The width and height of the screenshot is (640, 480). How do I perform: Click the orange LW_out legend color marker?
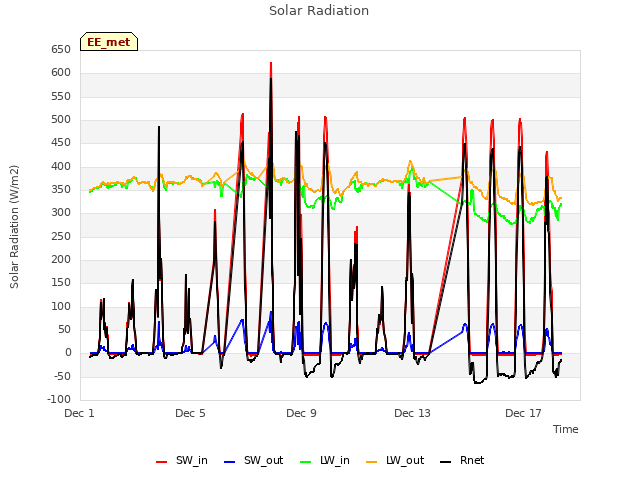(x=372, y=462)
